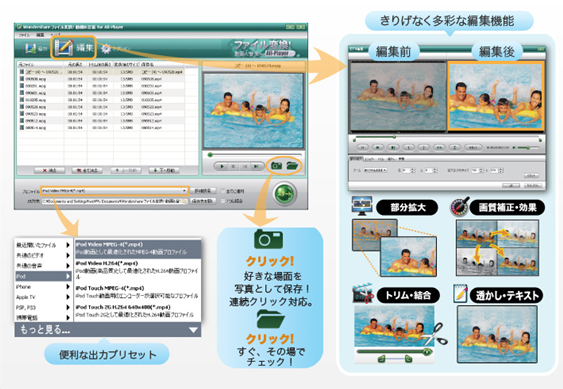Click もっと見る... to show more presets
563x389 pixels.
click(108, 329)
